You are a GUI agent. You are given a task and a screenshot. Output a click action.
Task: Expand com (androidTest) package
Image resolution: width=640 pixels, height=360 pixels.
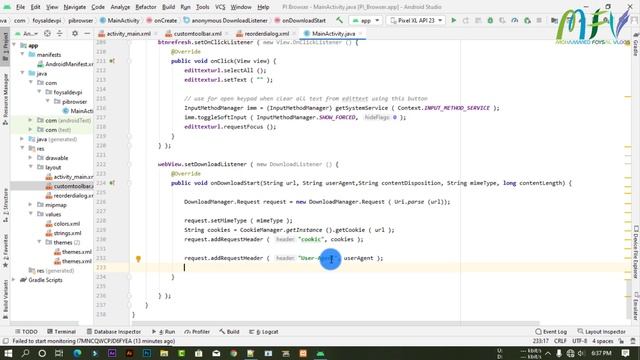tap(31, 120)
